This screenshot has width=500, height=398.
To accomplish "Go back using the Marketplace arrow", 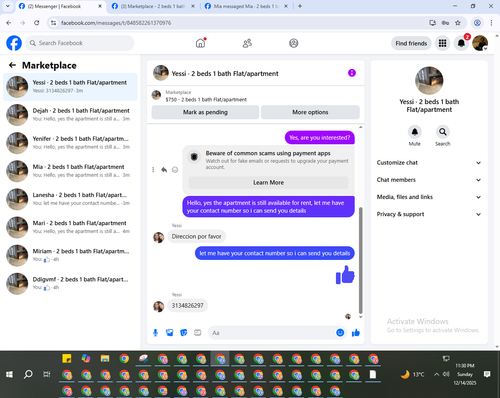I will (12, 65).
